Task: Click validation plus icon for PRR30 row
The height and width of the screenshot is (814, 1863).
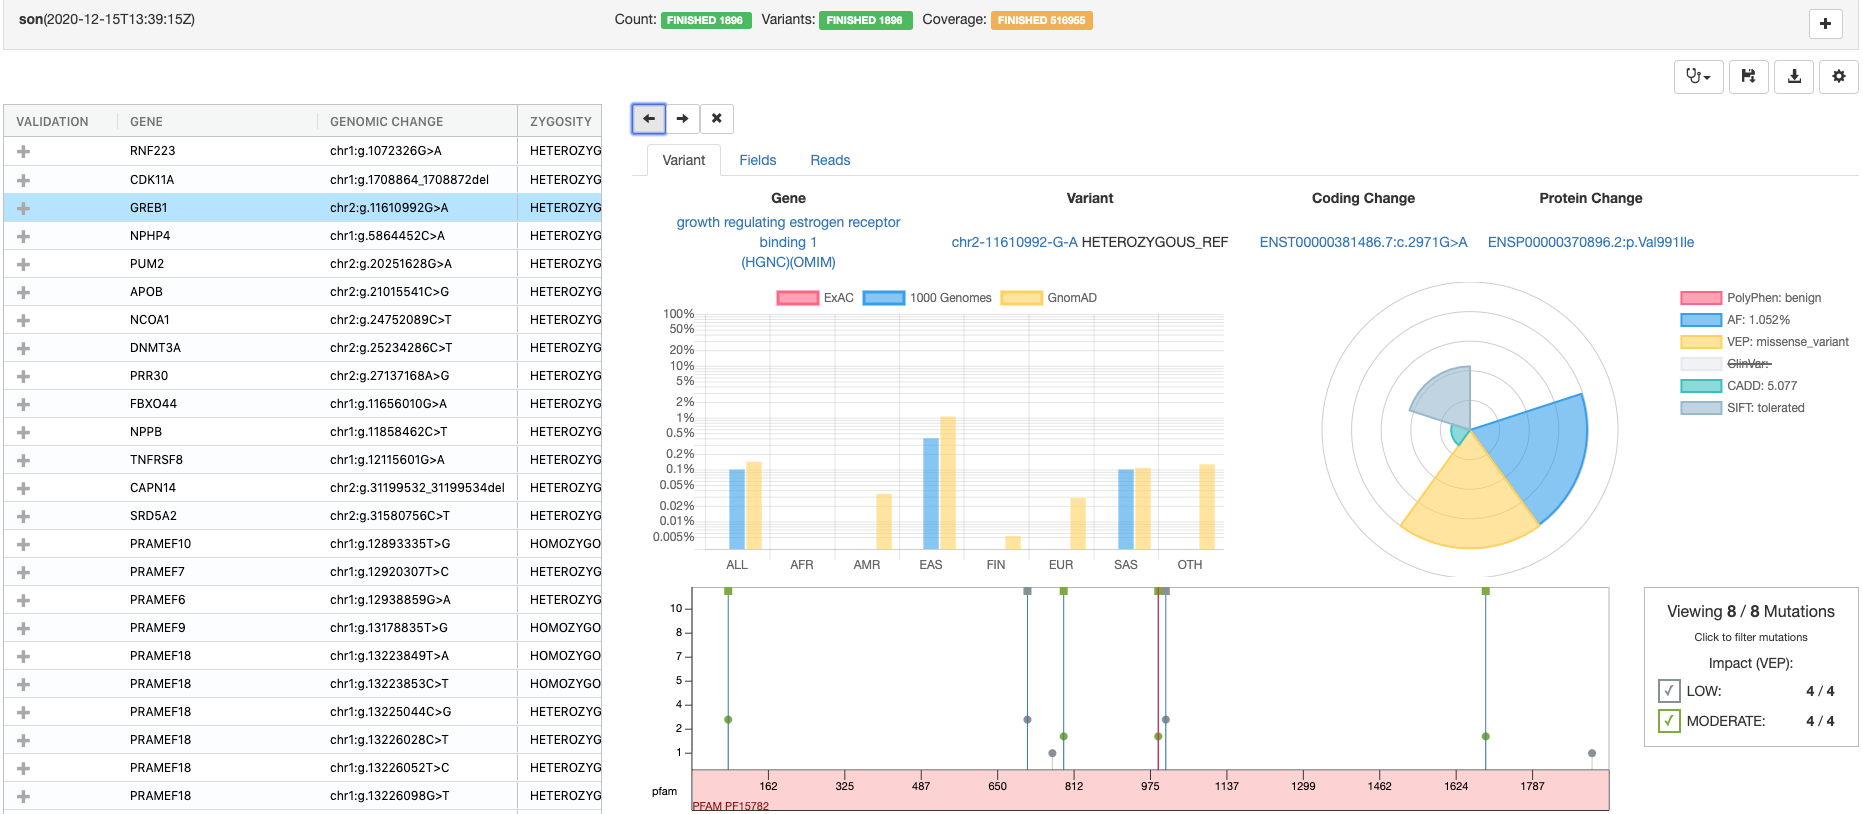Action: tap(23, 376)
